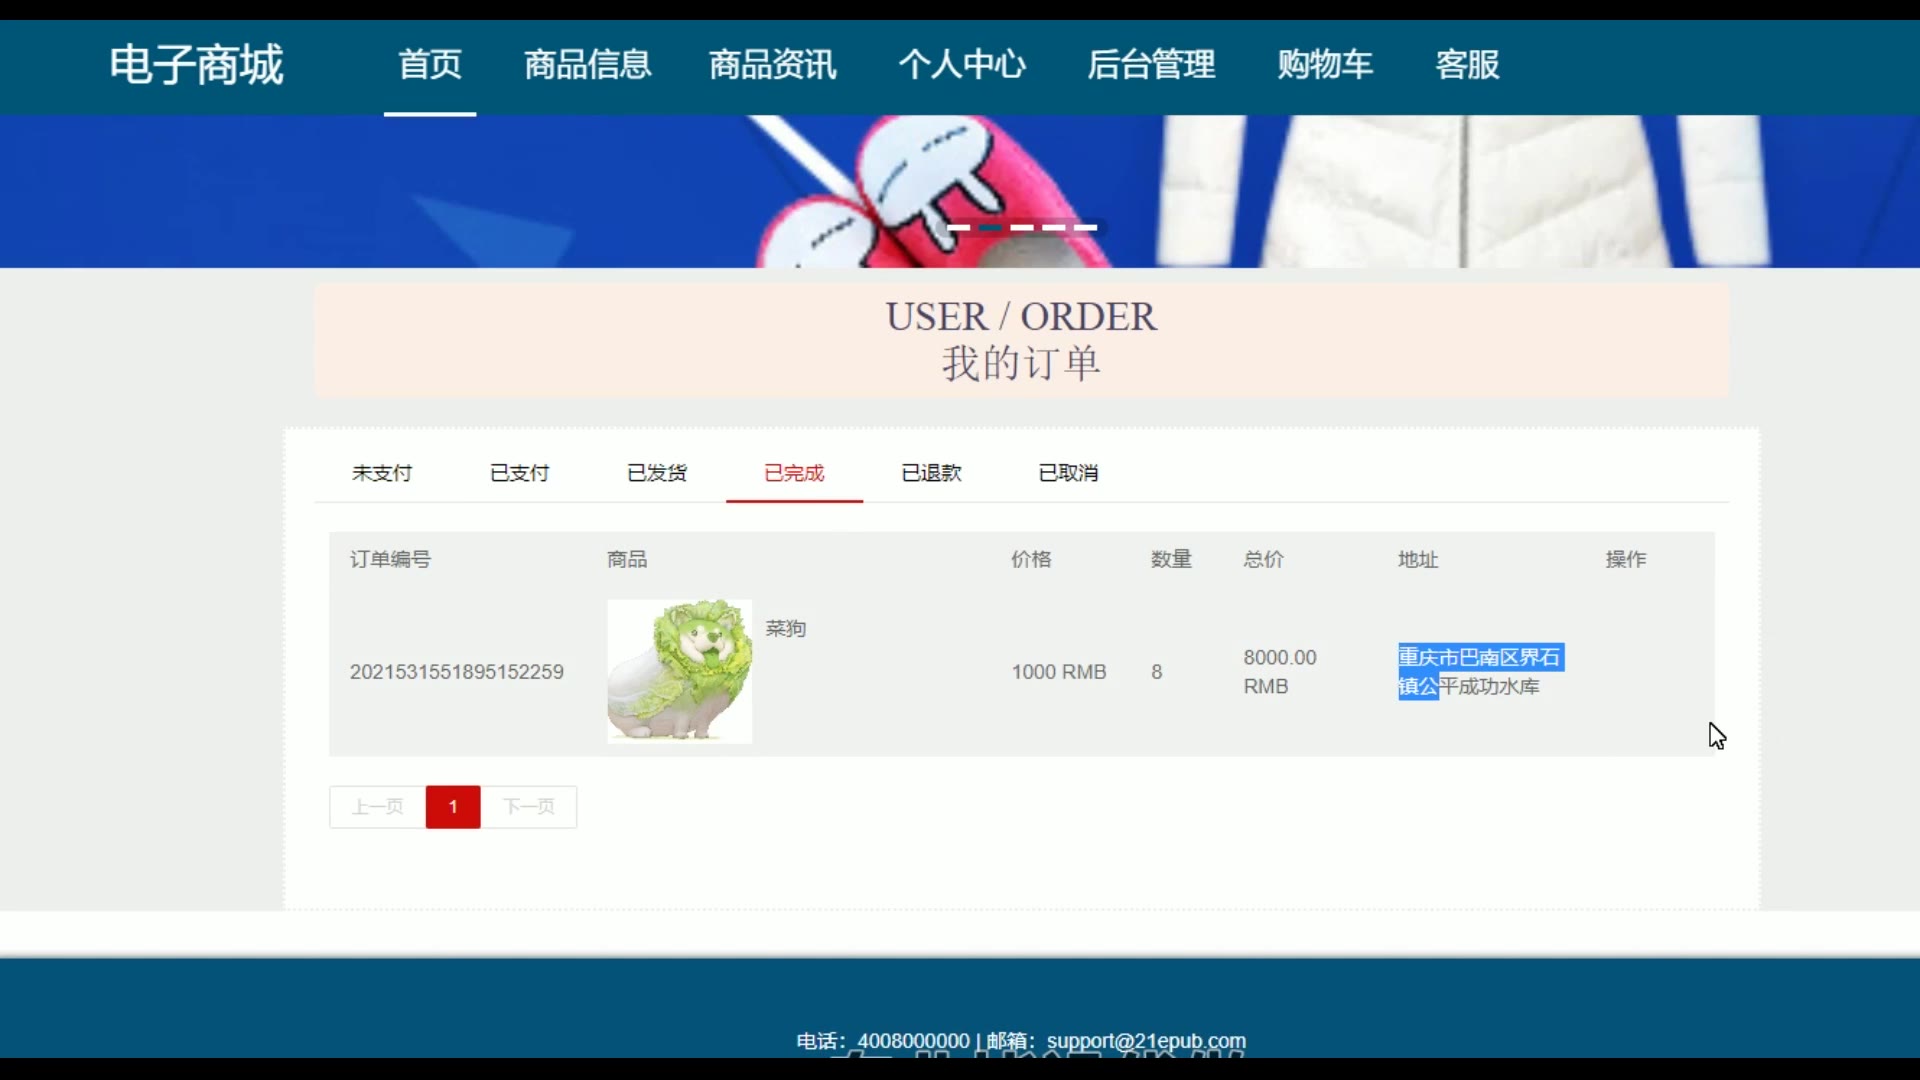The image size is (1920, 1080).
Task: Click order number 2021531551895152259
Action: click(457, 672)
